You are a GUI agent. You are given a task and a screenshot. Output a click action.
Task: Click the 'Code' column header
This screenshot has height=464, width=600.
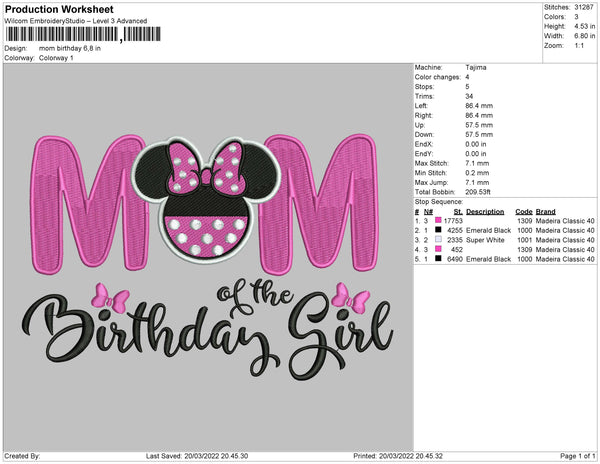tap(523, 212)
